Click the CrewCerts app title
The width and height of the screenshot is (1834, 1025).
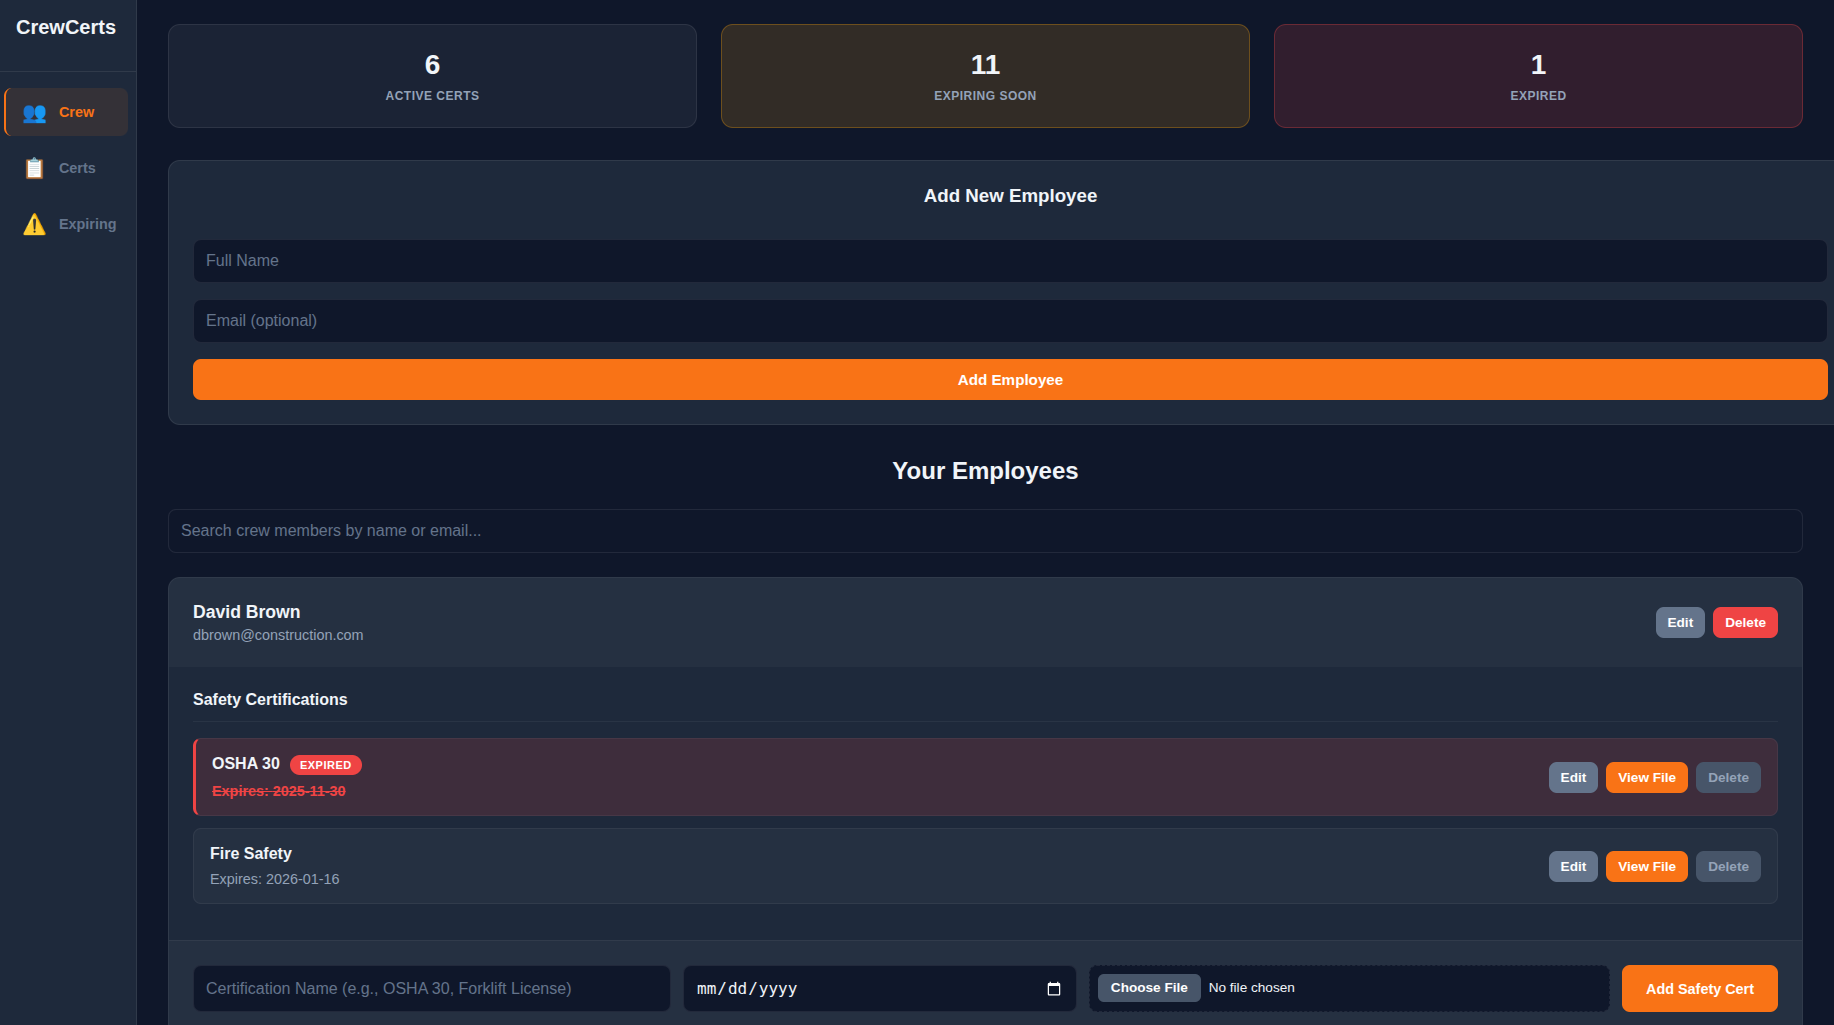point(67,26)
